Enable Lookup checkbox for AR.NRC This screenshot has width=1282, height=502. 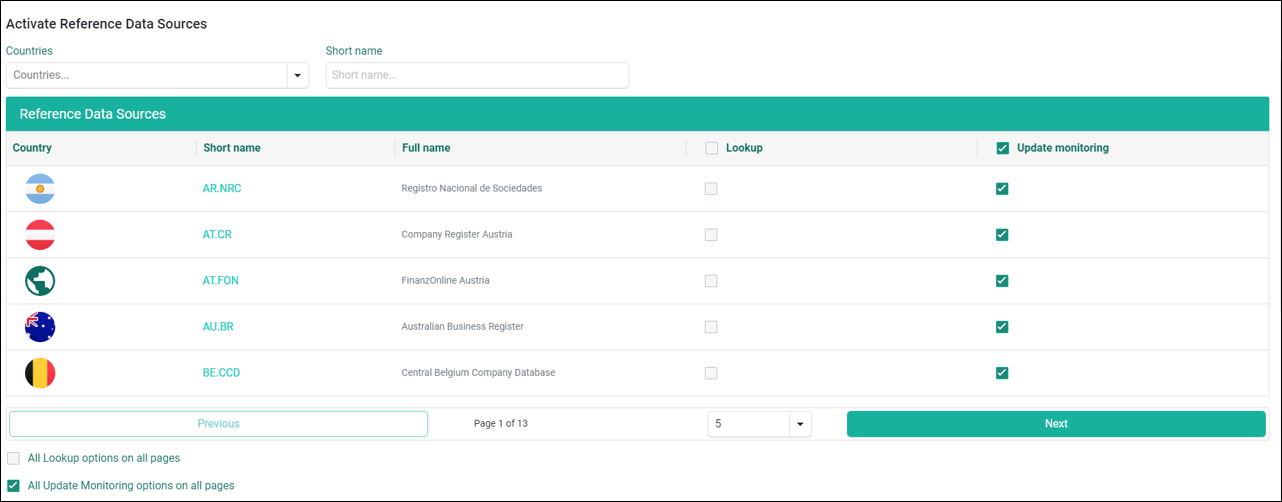click(711, 188)
